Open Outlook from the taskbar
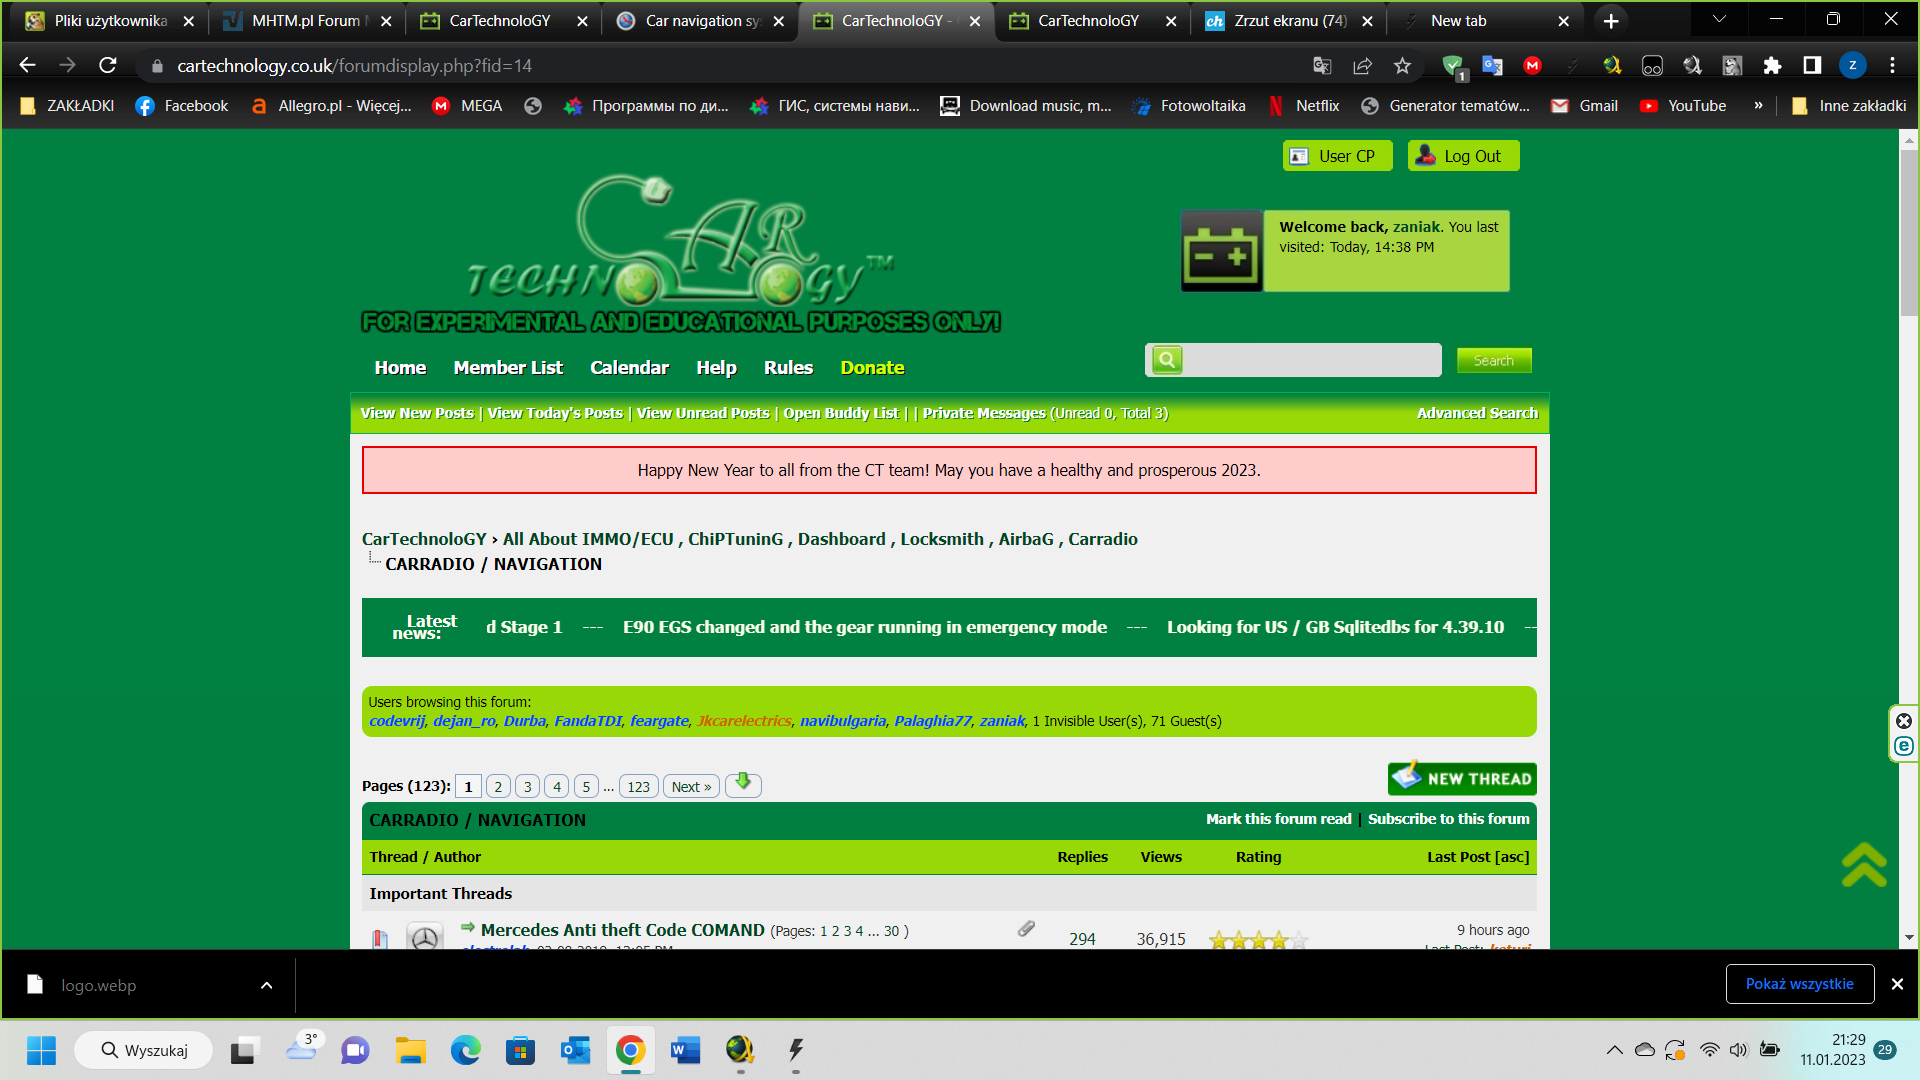The height and width of the screenshot is (1080, 1920). 575,1050
